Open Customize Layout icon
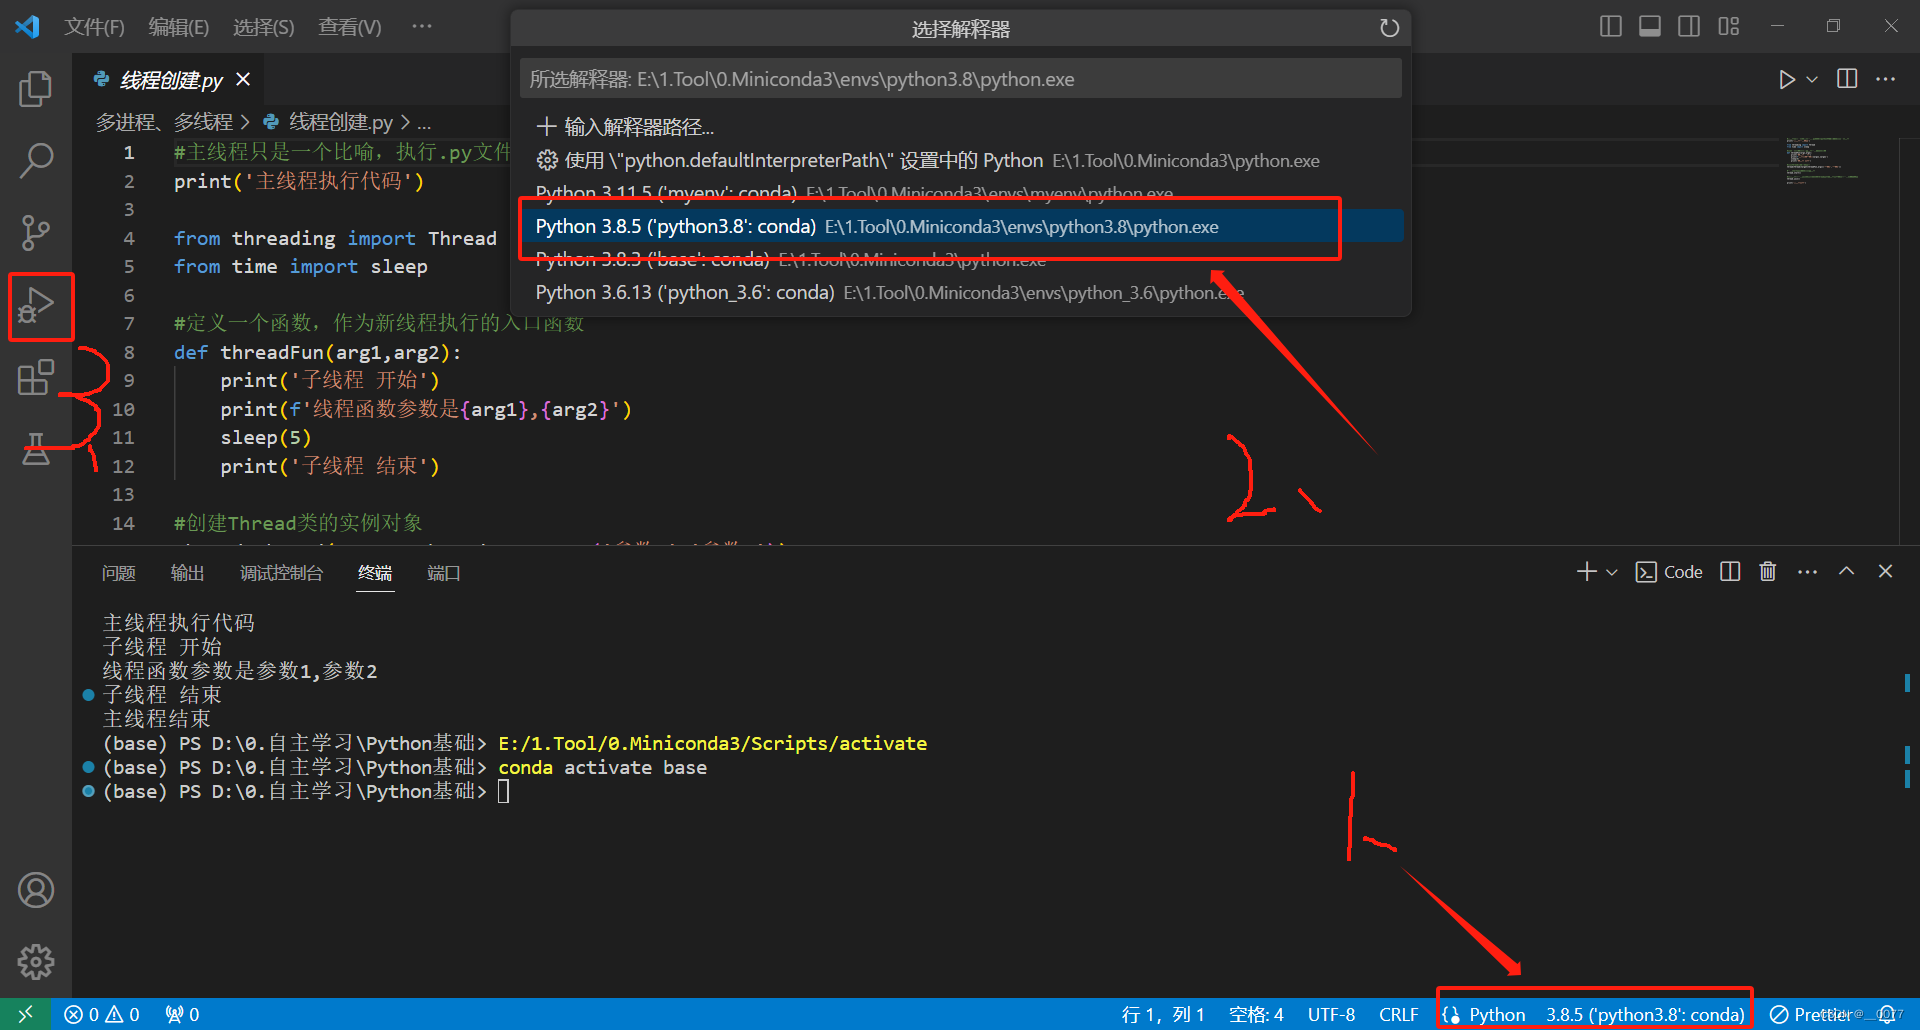1920x1030 pixels. [1729, 26]
